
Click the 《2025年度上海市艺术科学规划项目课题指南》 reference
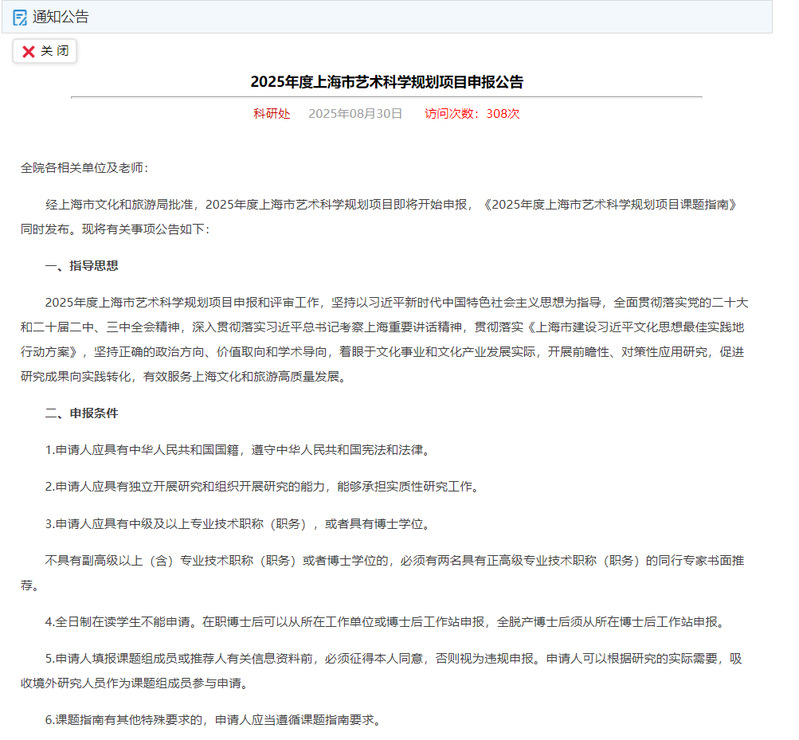pyautogui.click(x=610, y=204)
